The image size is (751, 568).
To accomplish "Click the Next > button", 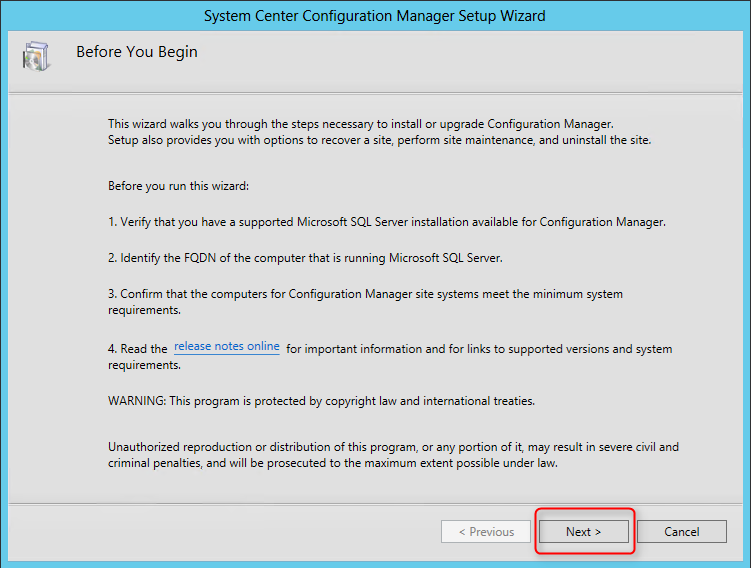I will click(583, 532).
